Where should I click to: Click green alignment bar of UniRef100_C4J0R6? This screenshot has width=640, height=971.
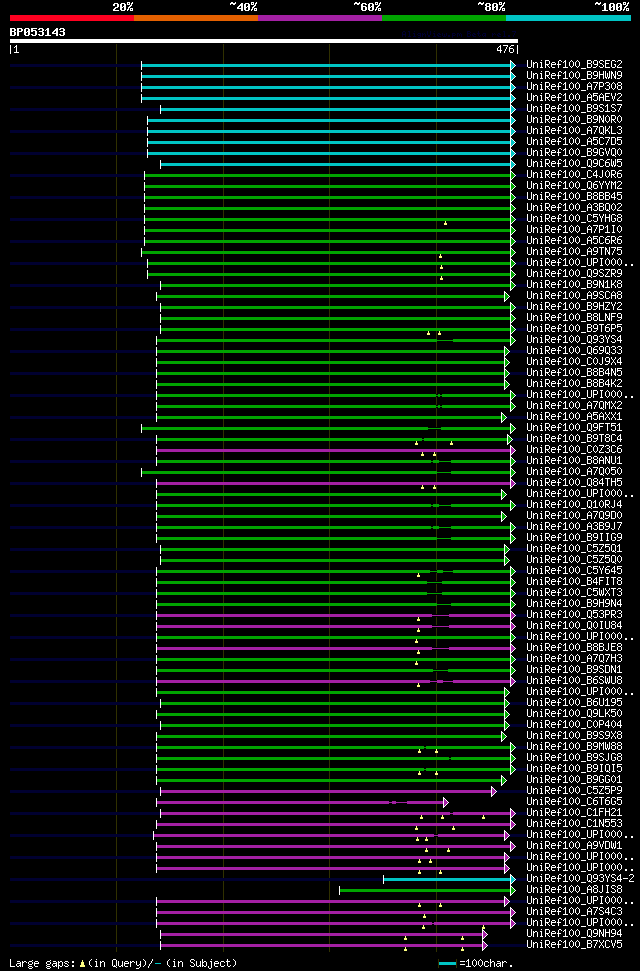pyautogui.click(x=328, y=175)
